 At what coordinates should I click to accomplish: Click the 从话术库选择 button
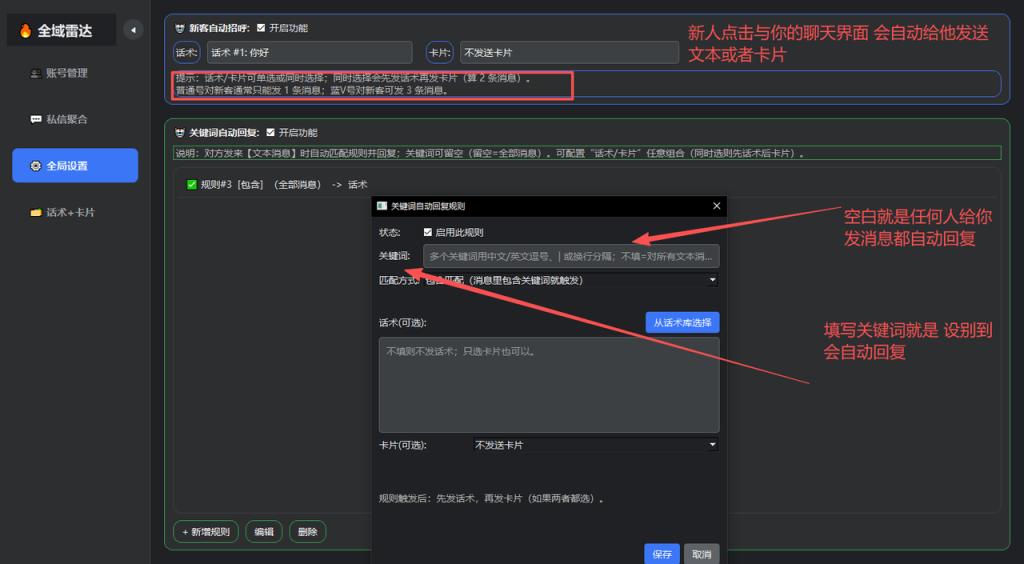pos(682,322)
